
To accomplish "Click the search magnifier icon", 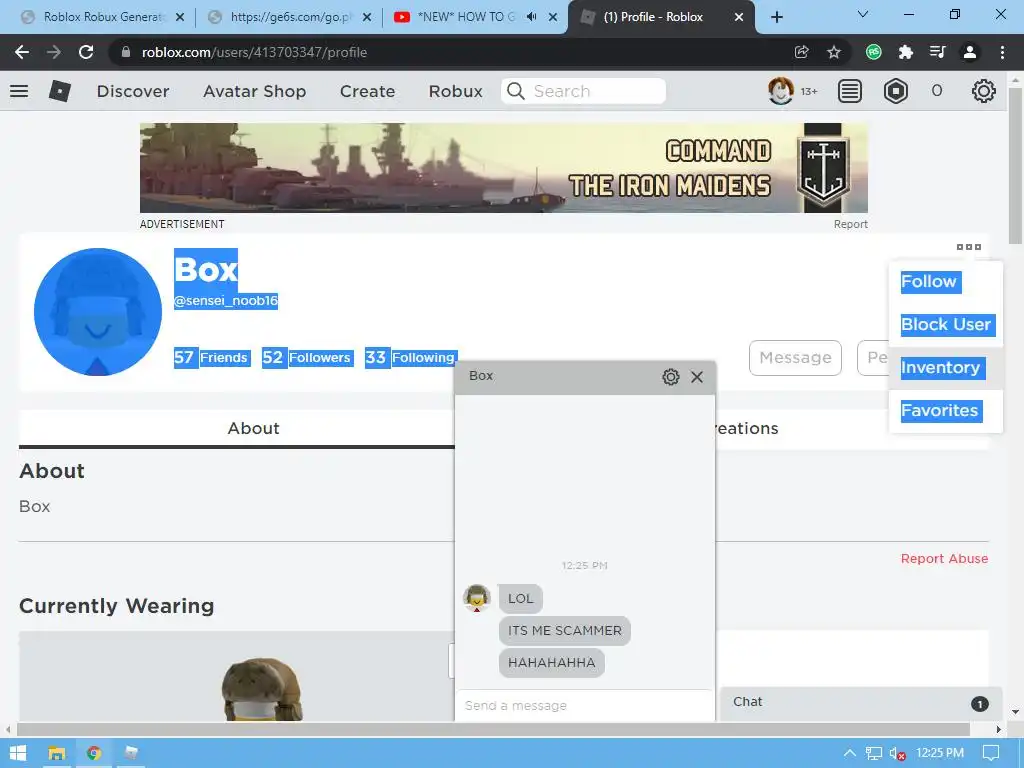I will click(515, 91).
